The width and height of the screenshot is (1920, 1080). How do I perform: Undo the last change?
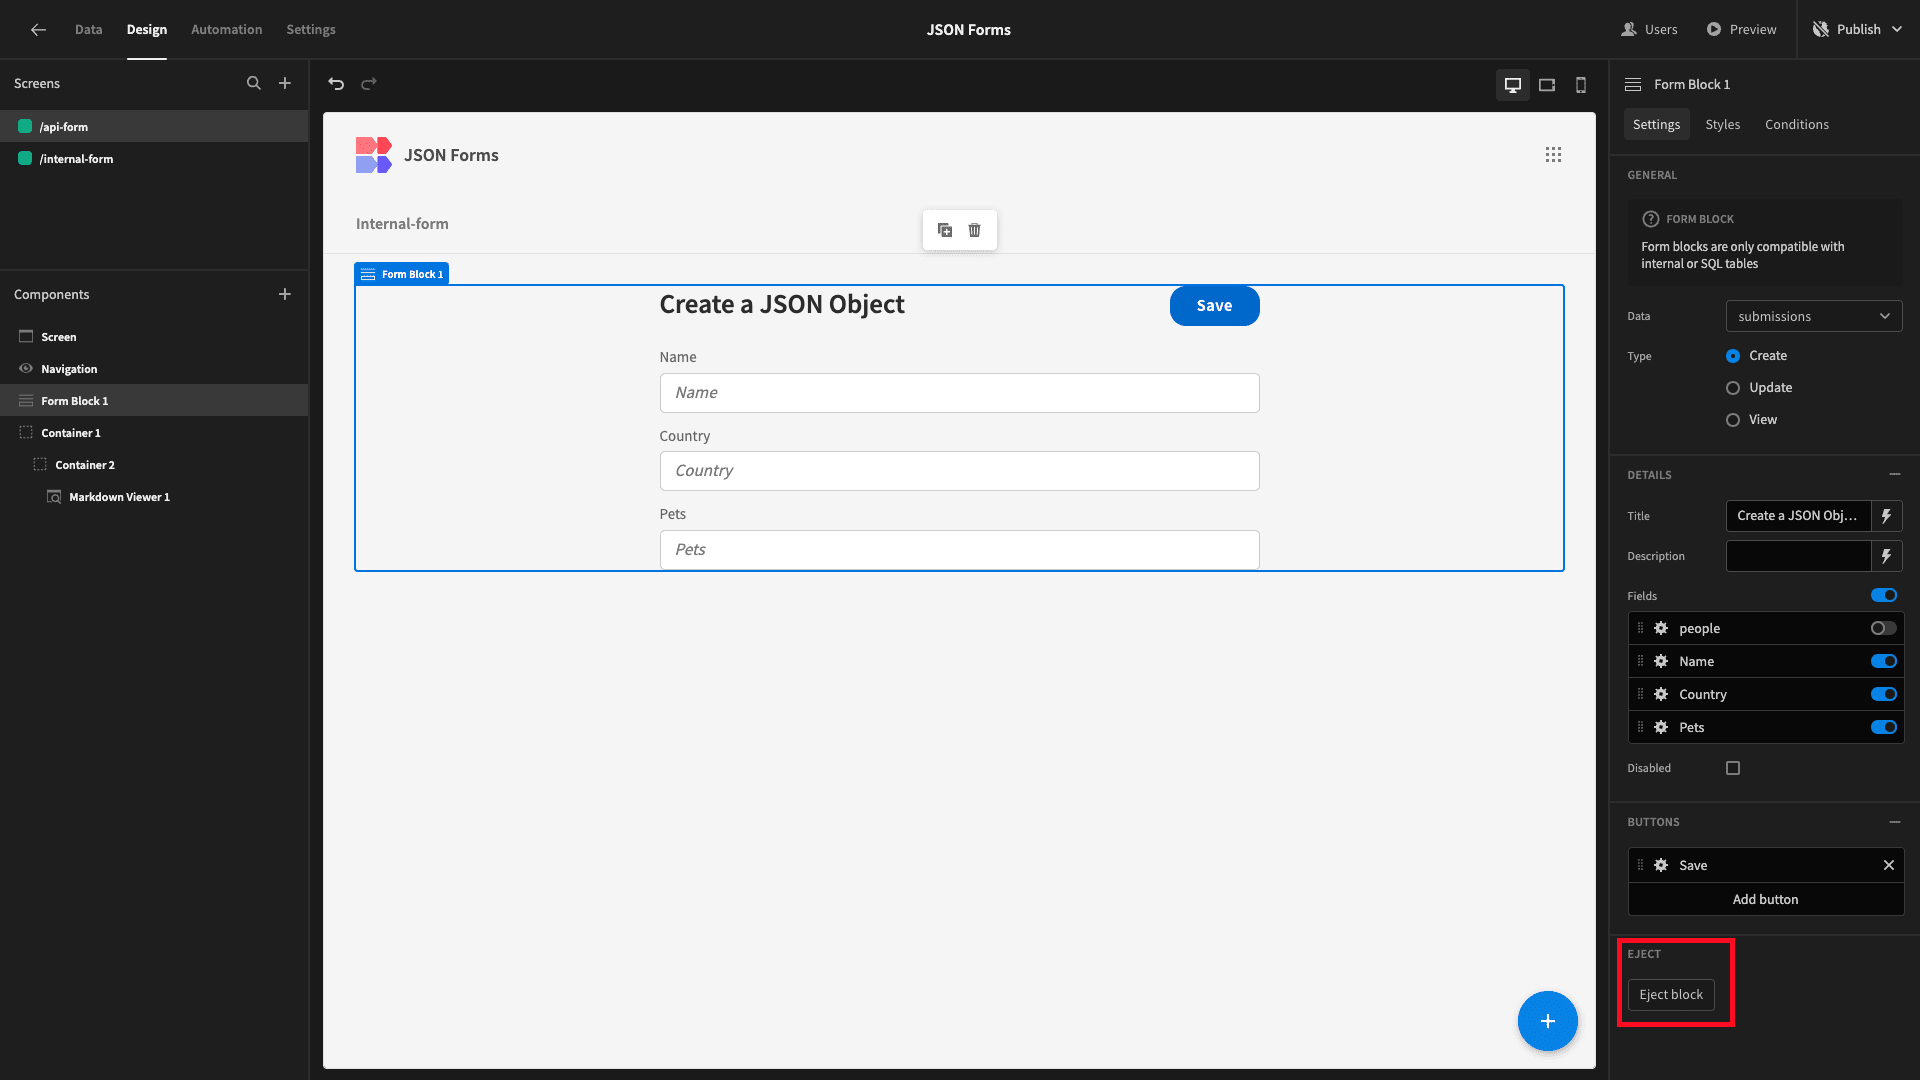[x=336, y=84]
